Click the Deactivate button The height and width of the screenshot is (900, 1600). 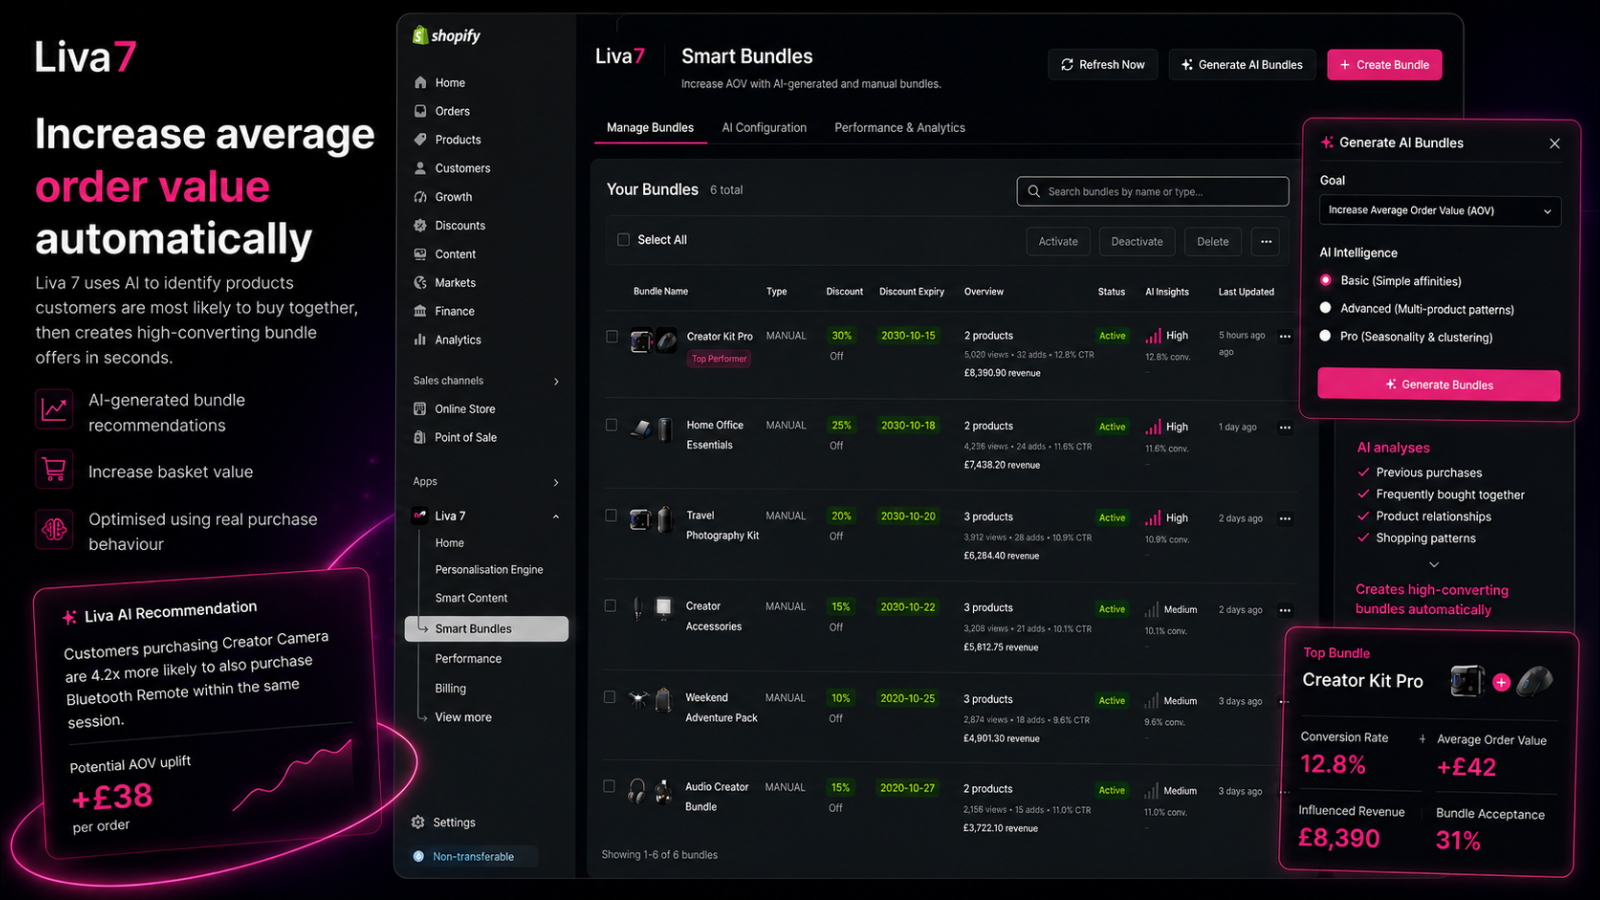1137,241
